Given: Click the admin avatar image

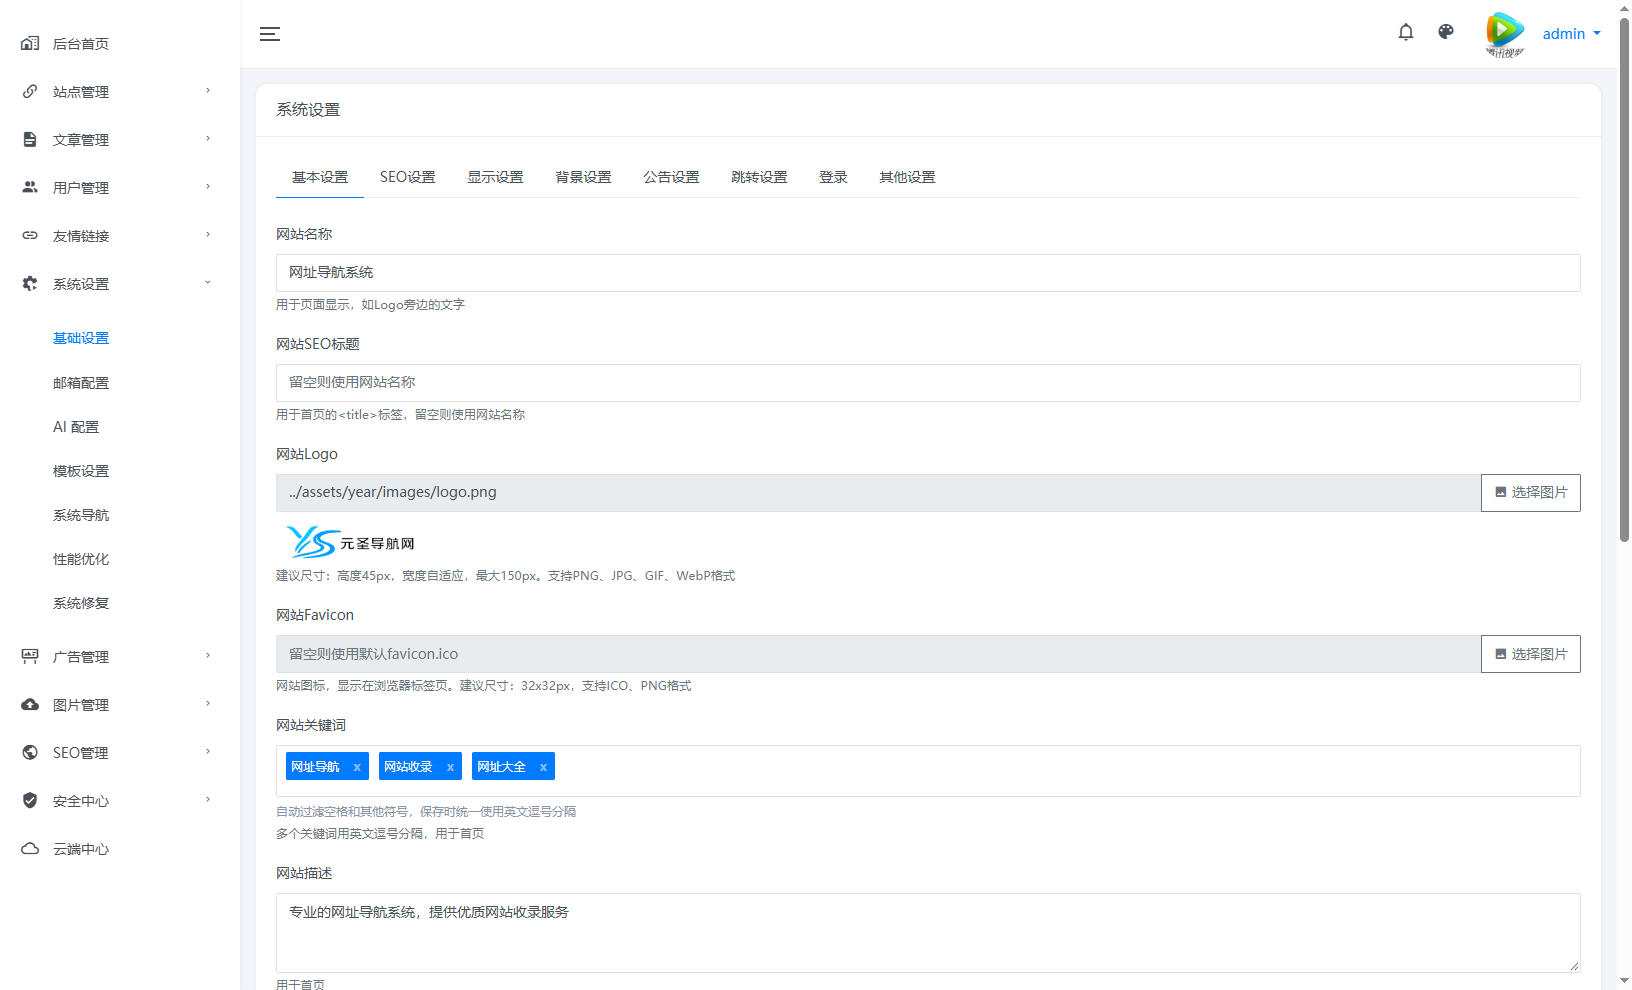Looking at the screenshot, I should (1505, 34).
